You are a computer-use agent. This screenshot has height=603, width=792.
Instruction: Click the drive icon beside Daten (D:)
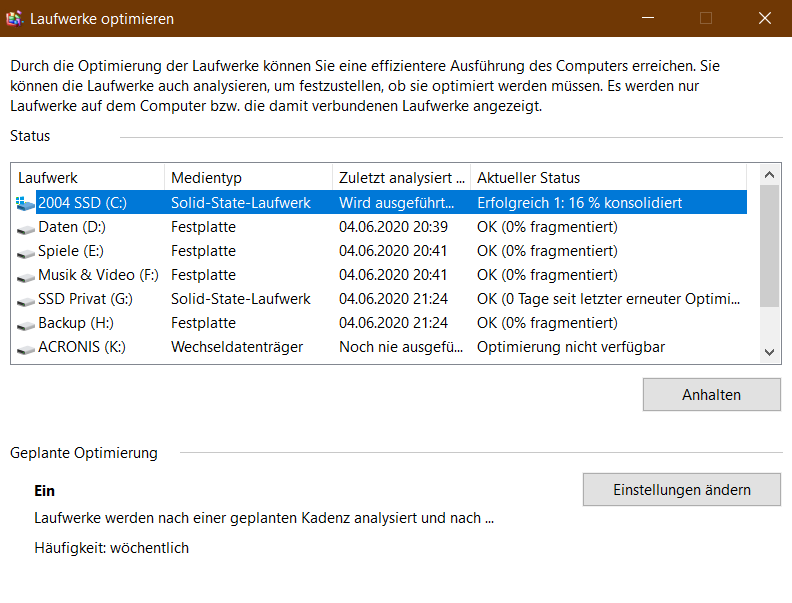coord(25,227)
